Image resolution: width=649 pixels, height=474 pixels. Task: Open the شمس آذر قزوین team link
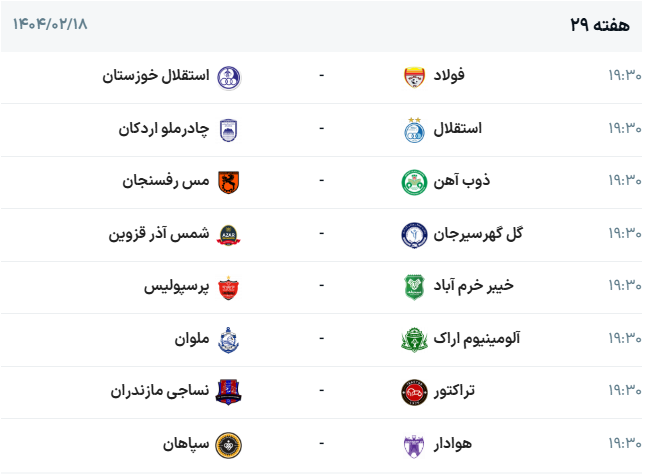159,234
